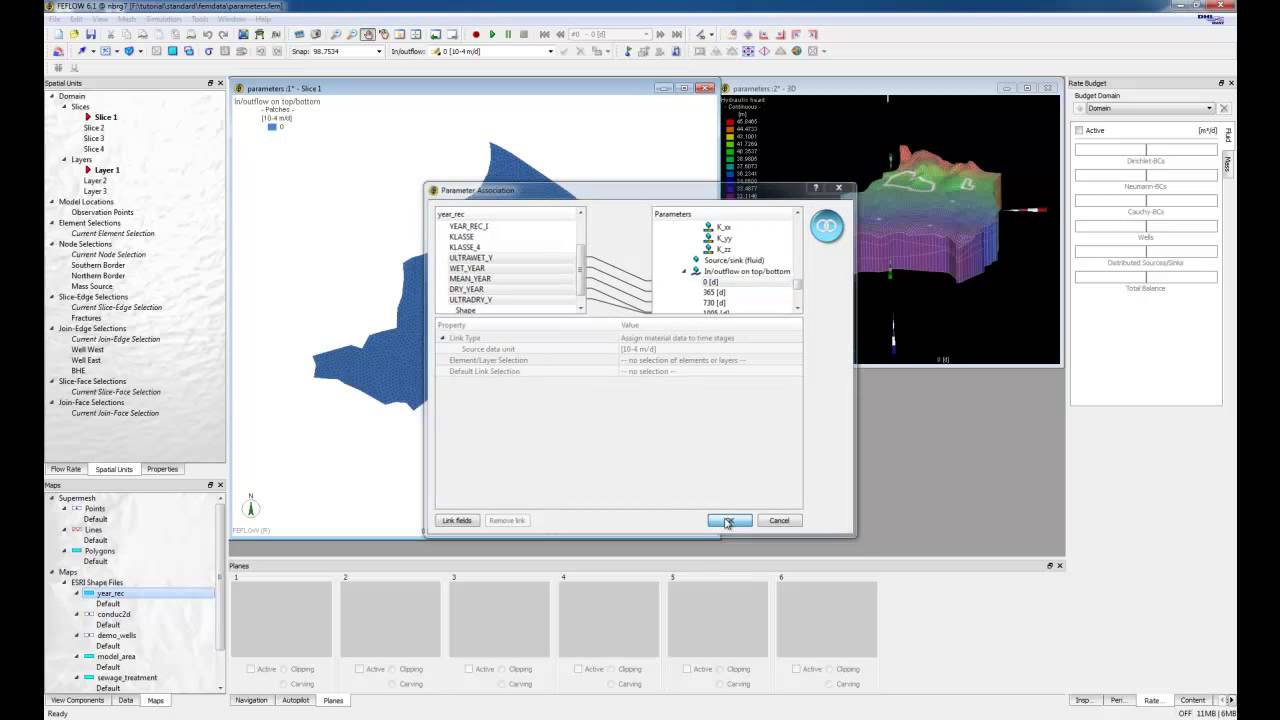Select the Pan hand tool
Screen dimensions: 1280x720
369,34
